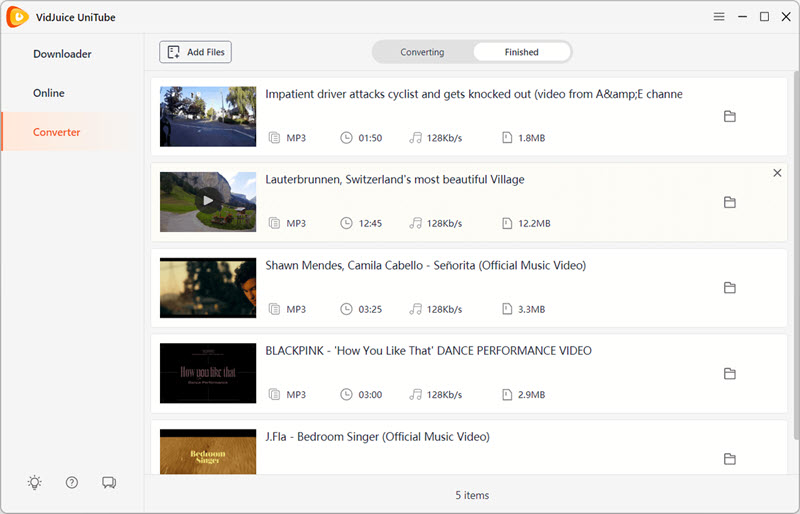Play Lauterbrunnen thumbnail video
This screenshot has height=514, width=800.
(208, 201)
